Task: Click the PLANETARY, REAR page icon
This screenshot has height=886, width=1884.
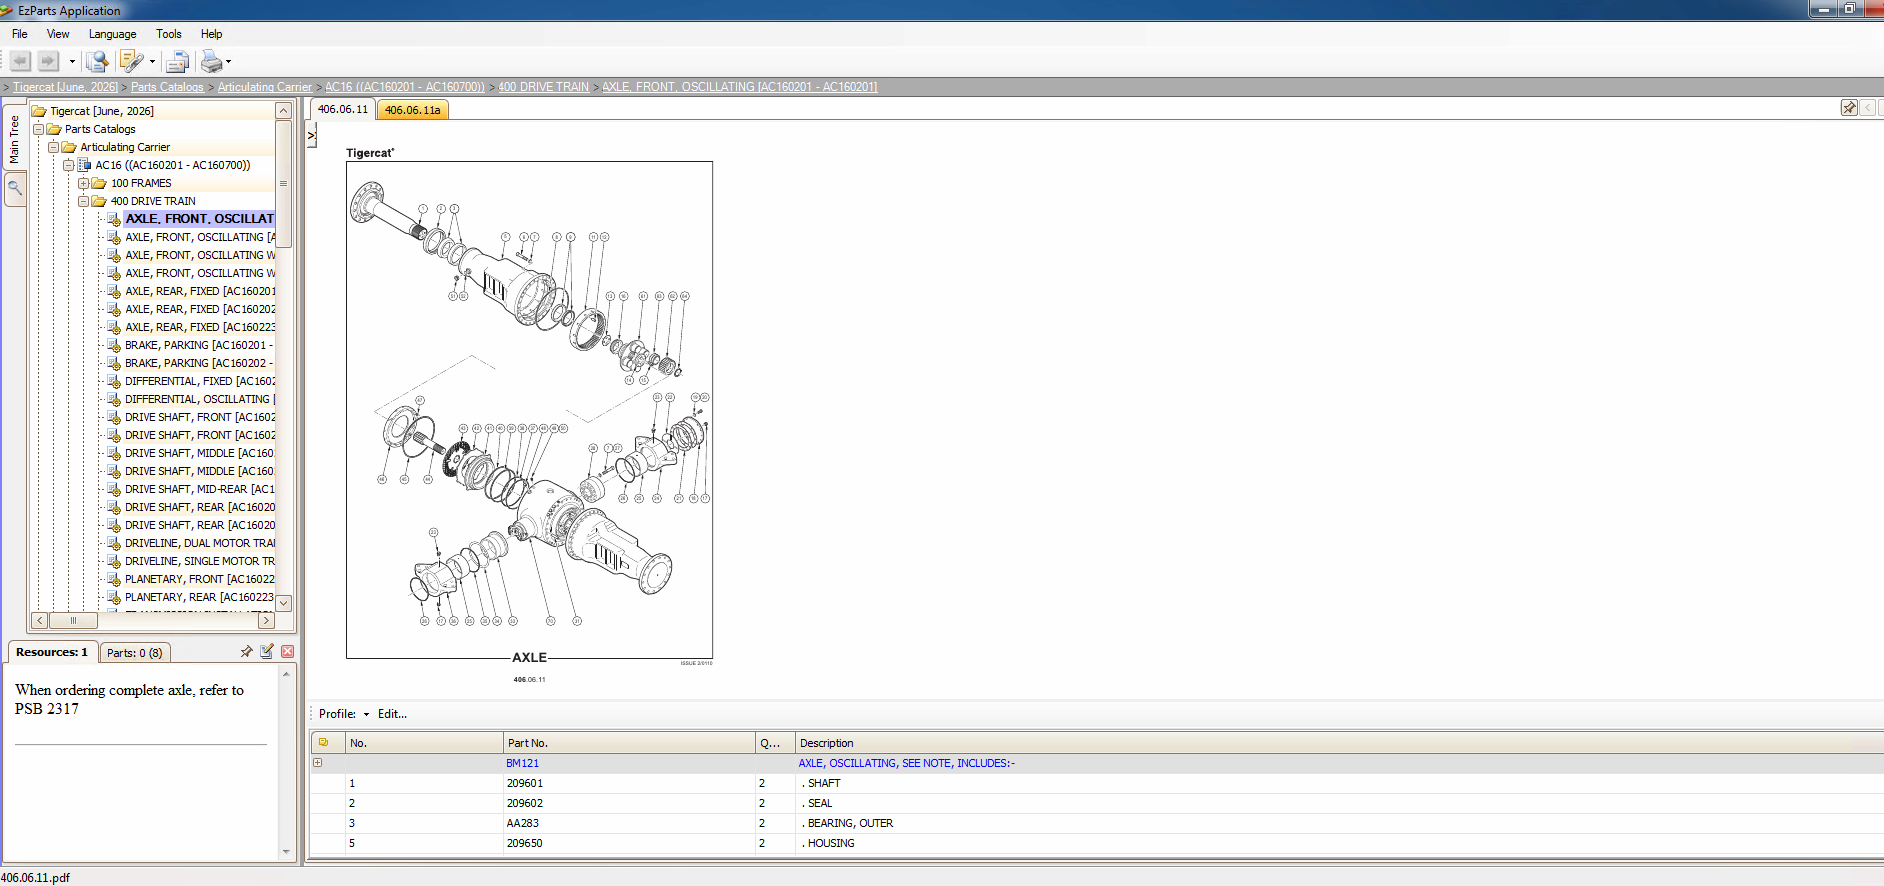Action: (x=114, y=597)
